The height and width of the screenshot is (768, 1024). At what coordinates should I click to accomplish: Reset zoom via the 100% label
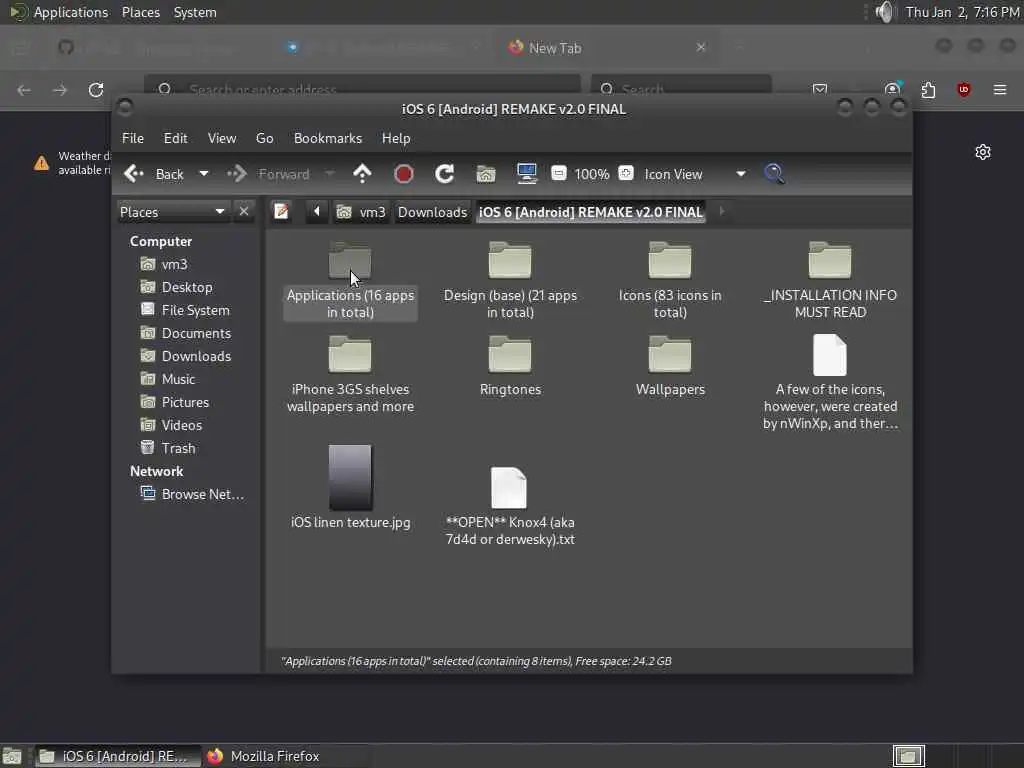pos(592,174)
